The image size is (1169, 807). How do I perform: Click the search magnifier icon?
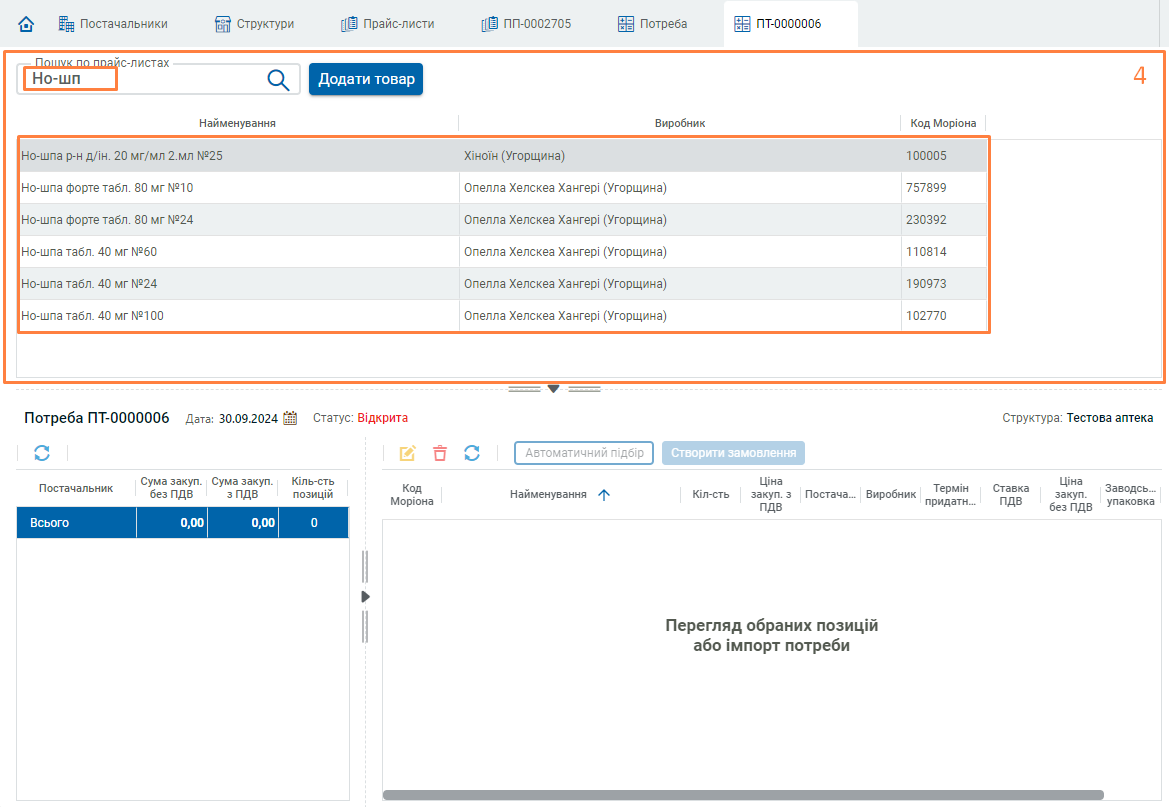coord(278,80)
